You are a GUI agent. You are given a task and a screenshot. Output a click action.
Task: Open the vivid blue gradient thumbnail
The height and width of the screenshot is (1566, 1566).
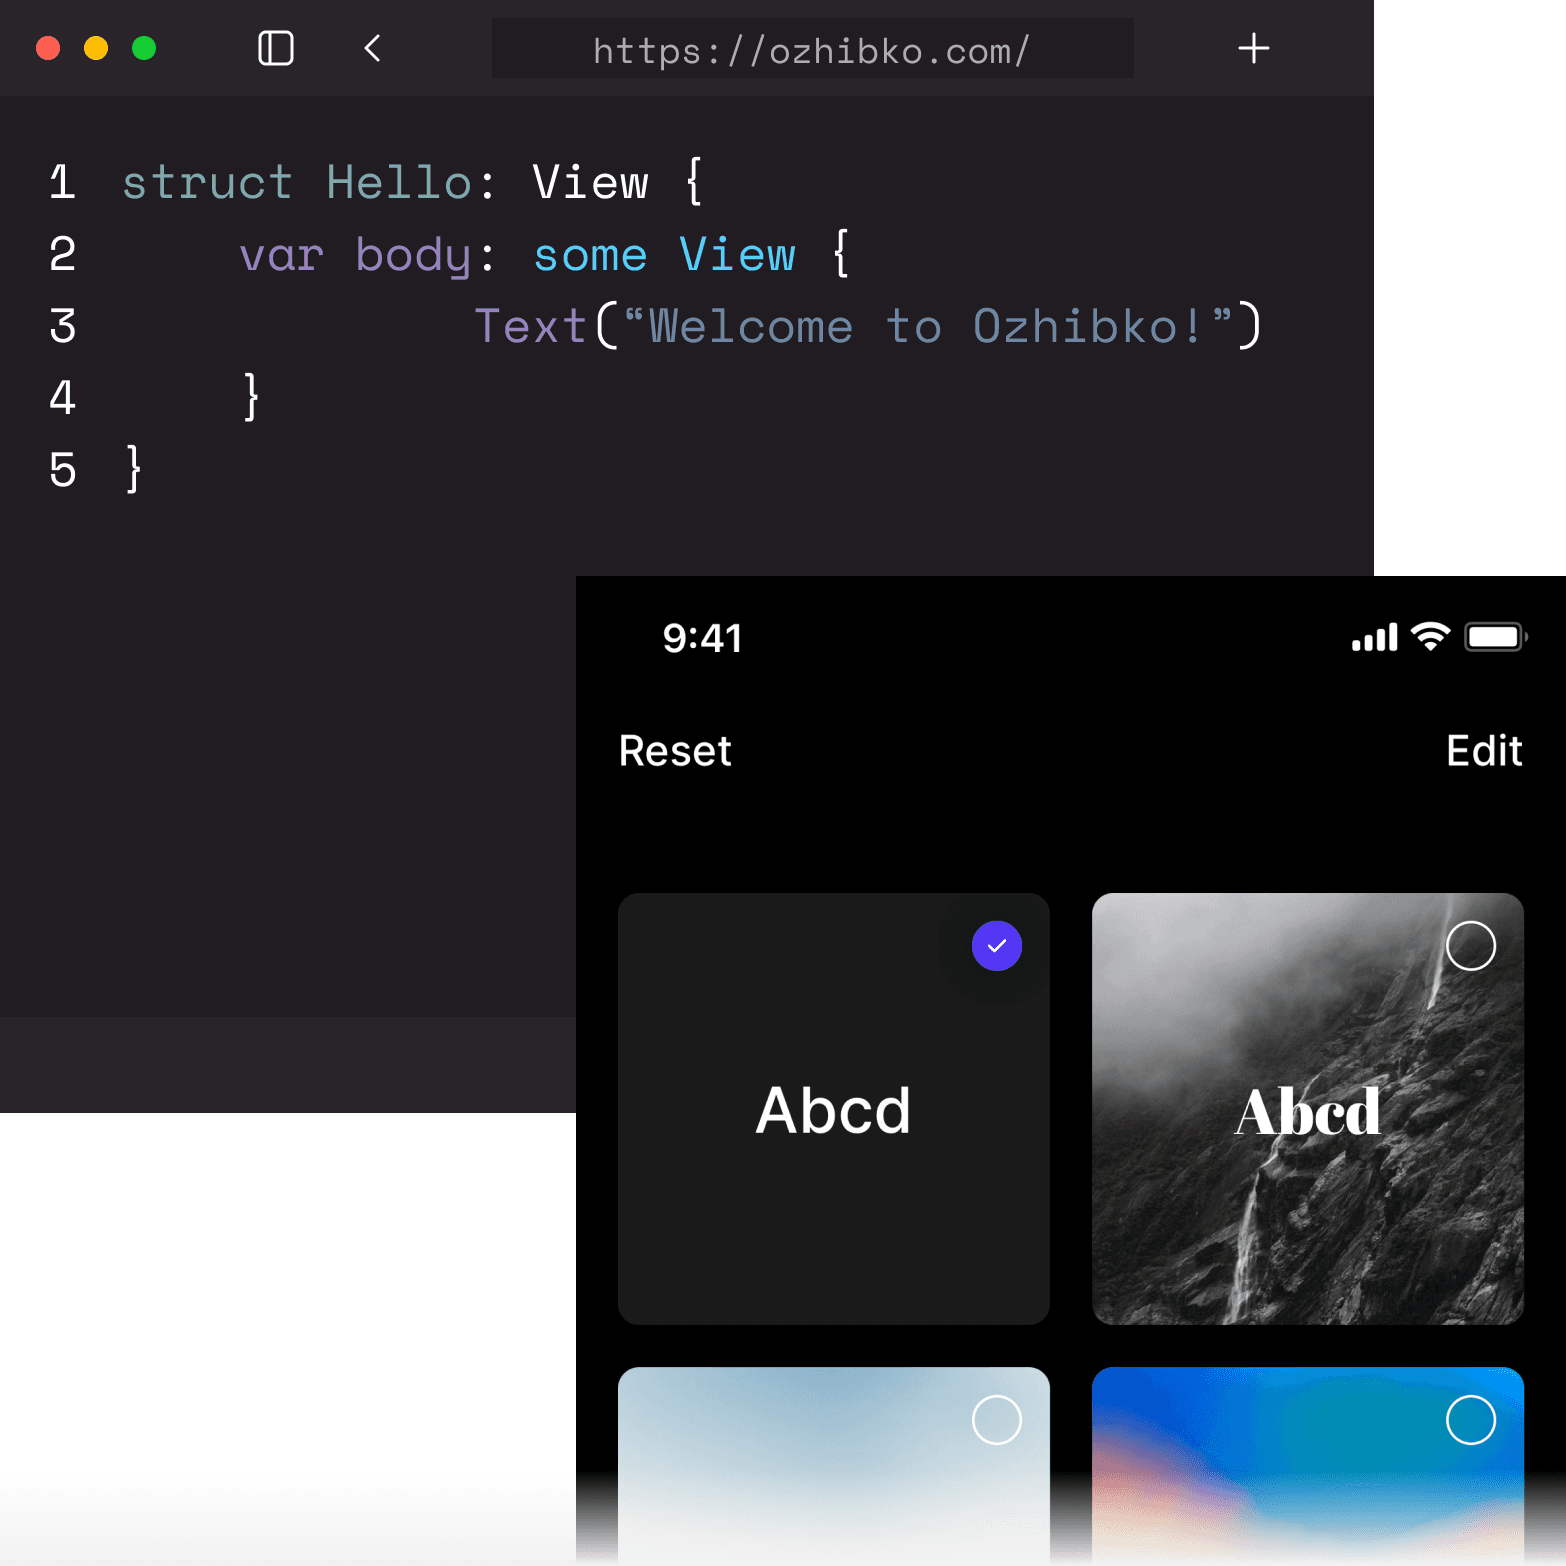[1308, 1466]
